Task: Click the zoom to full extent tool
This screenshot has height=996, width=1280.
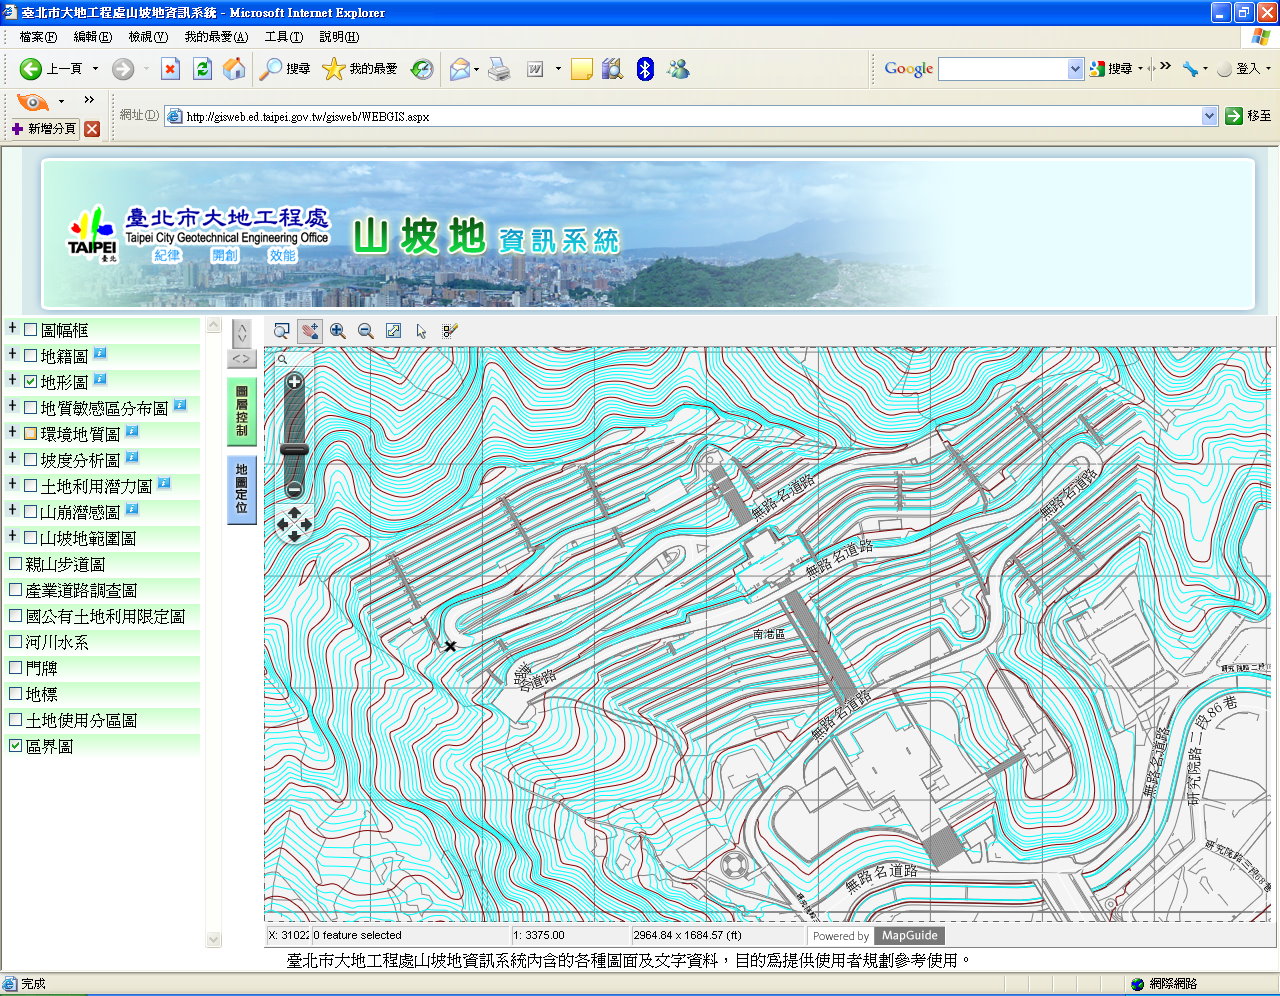Action: tap(394, 331)
